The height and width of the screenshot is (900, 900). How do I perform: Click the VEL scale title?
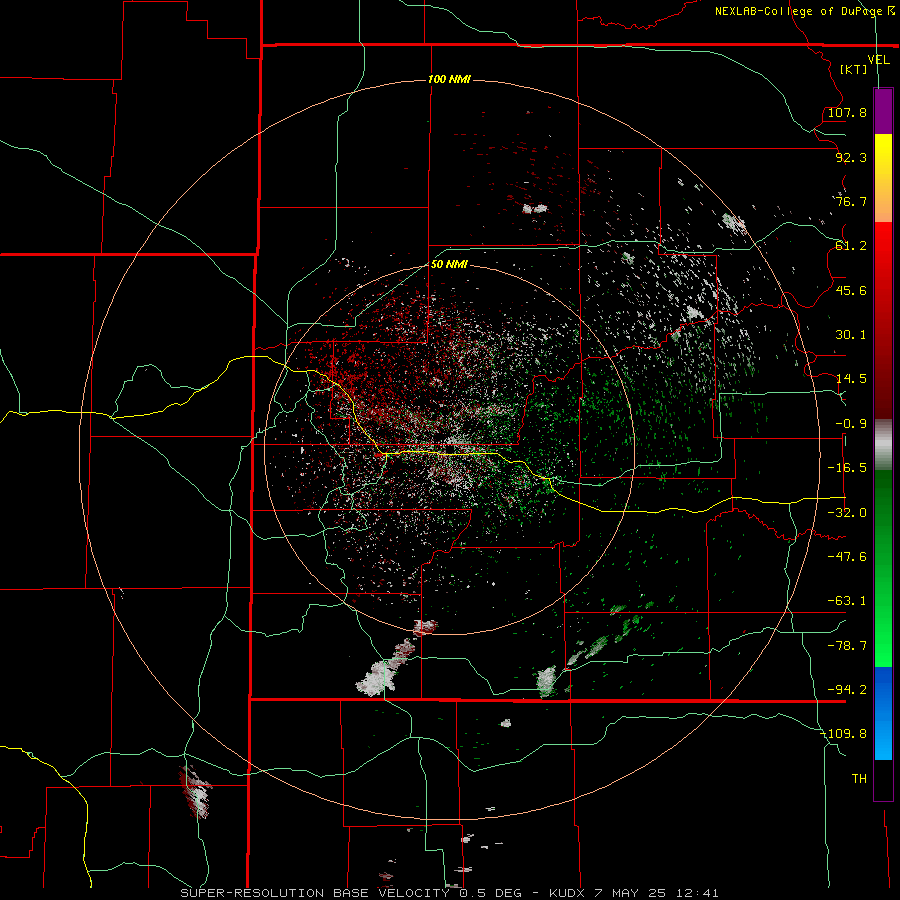coord(879,60)
